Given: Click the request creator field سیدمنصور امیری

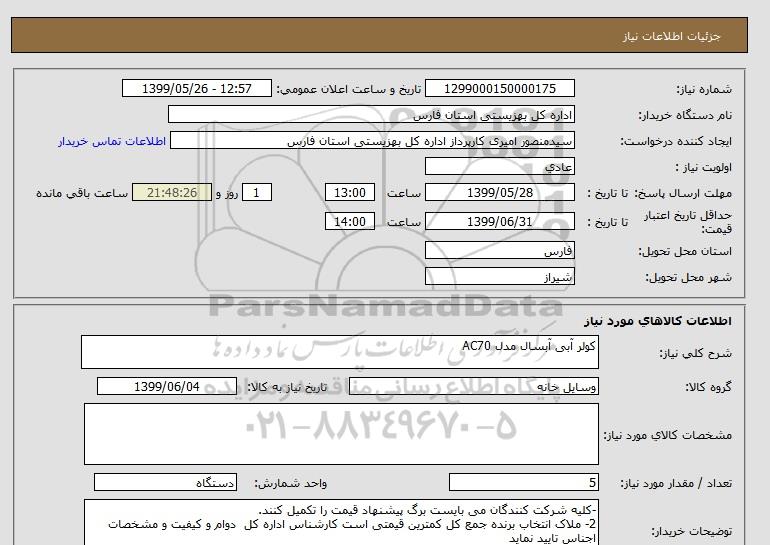Looking at the screenshot, I should point(372,140).
